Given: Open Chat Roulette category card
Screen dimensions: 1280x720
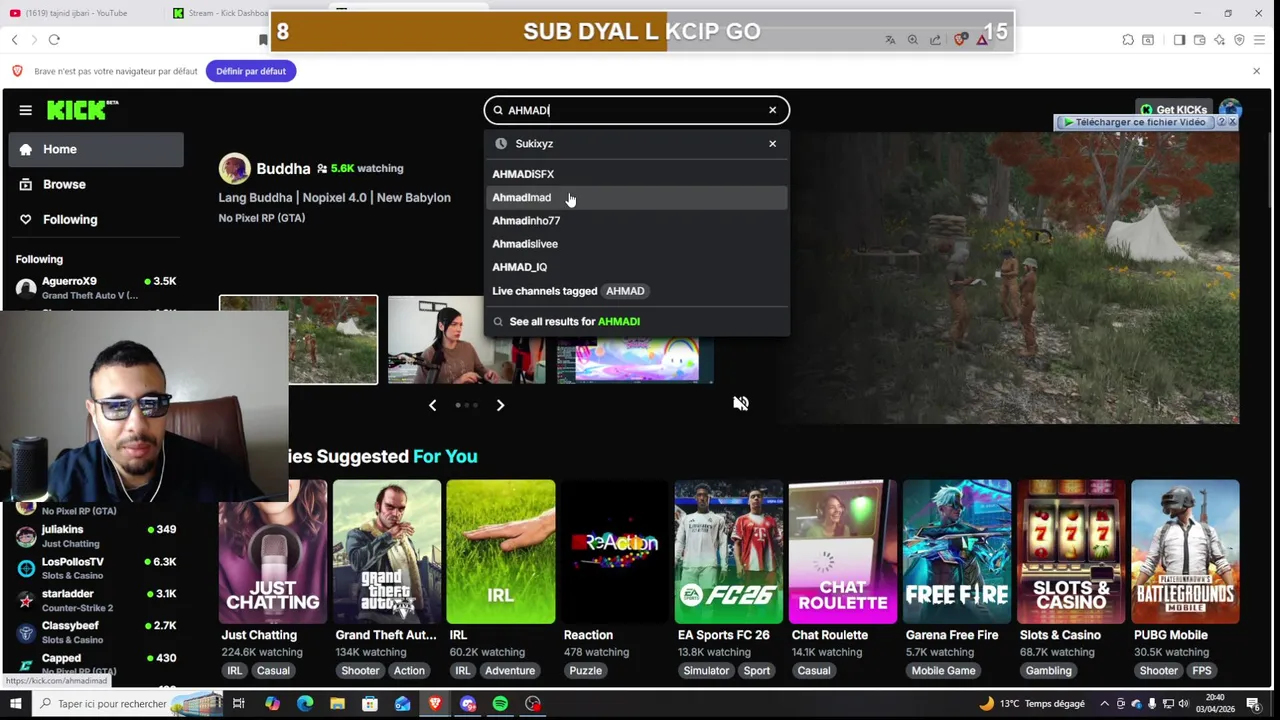Looking at the screenshot, I should (843, 552).
